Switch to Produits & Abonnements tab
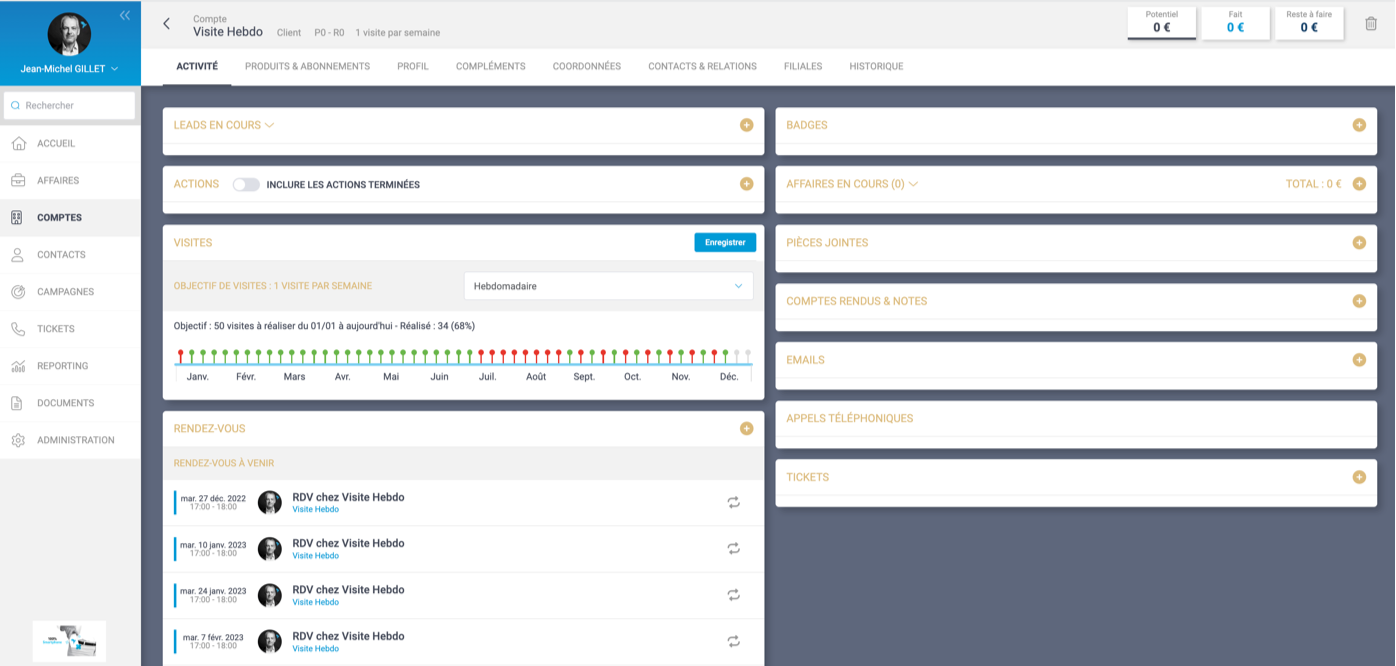 coord(307,66)
